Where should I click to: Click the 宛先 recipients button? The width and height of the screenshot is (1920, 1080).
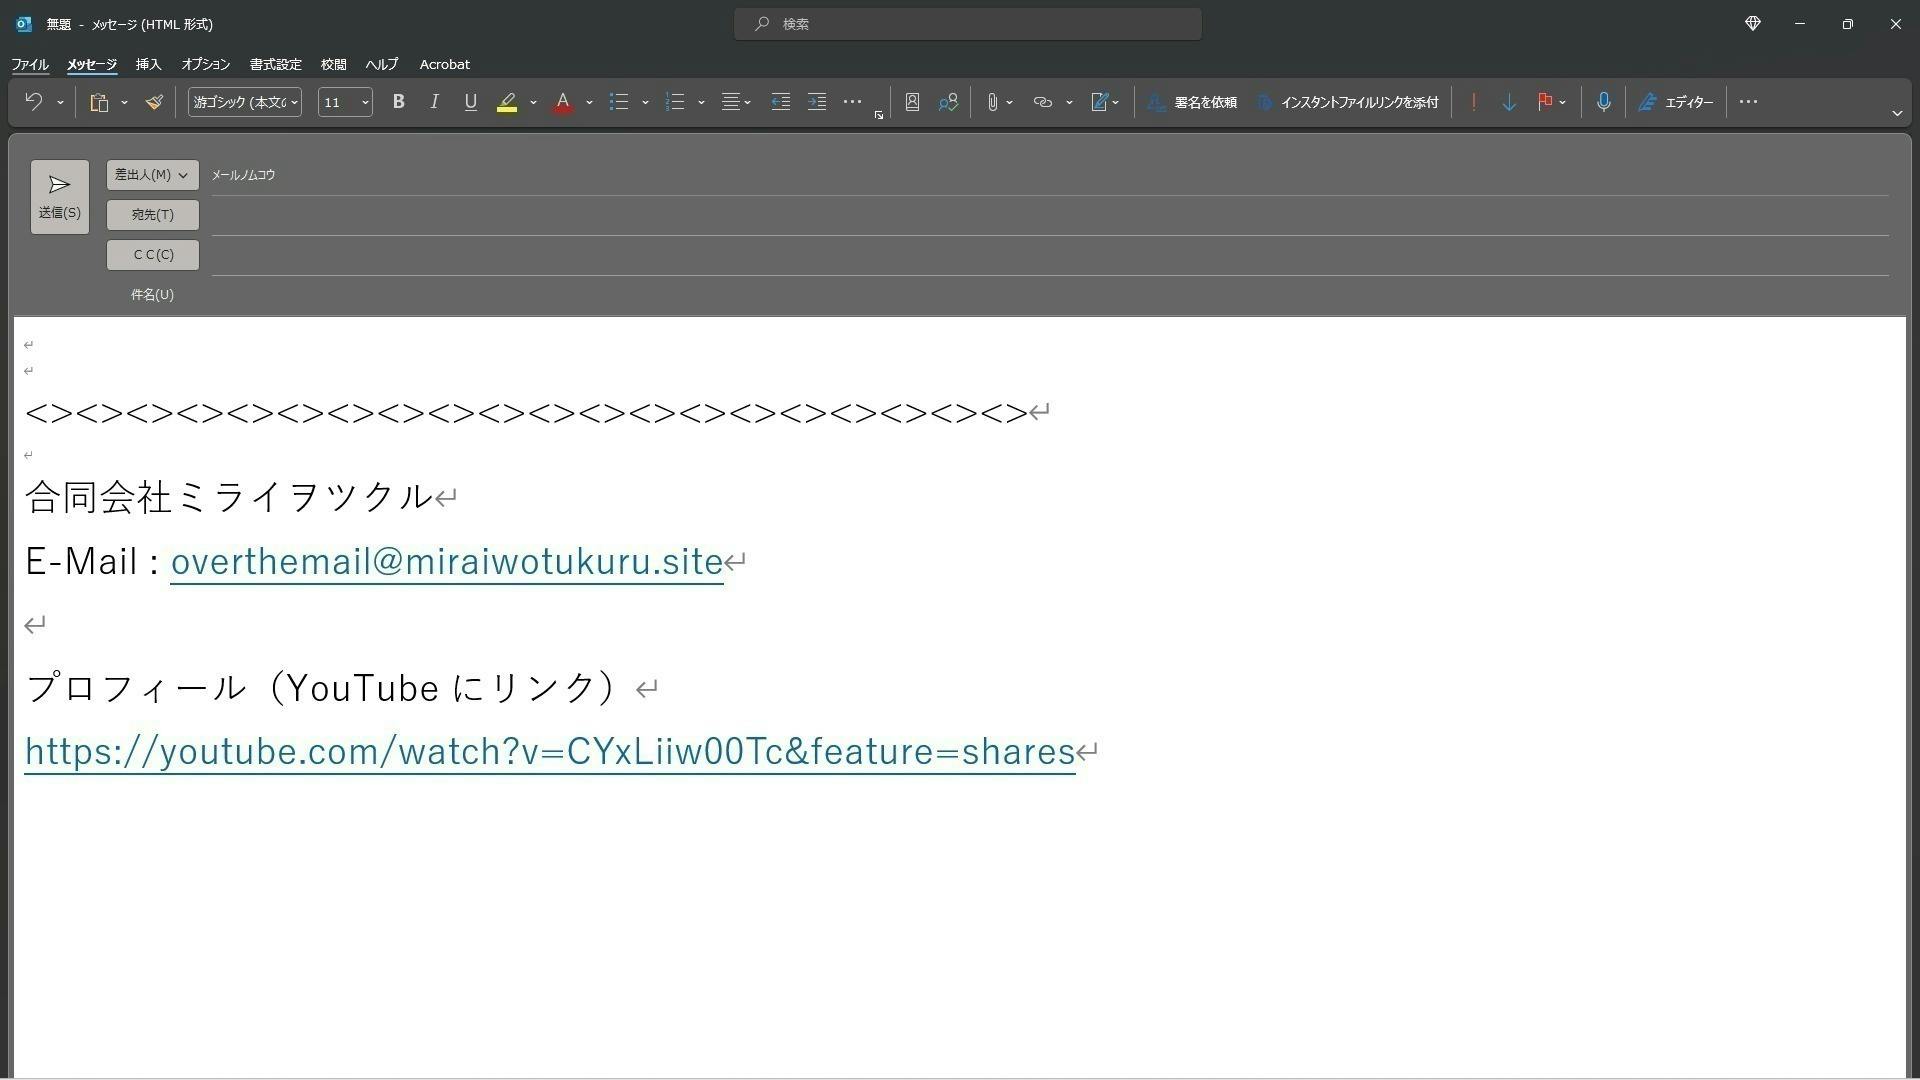(153, 215)
